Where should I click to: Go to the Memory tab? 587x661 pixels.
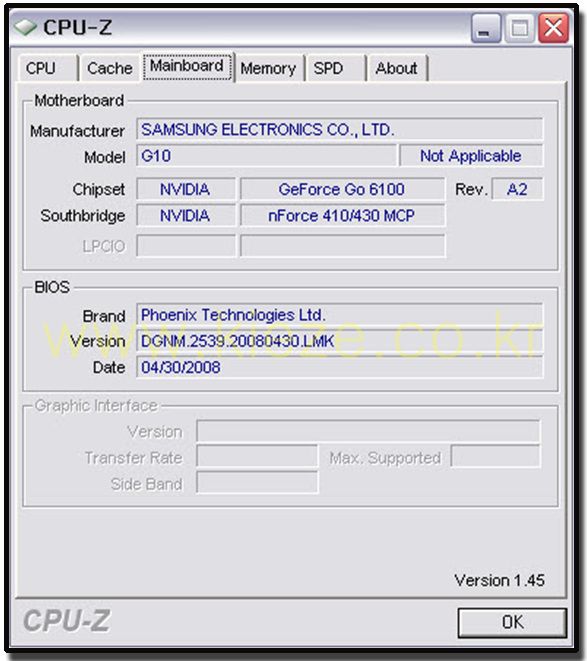(x=269, y=68)
